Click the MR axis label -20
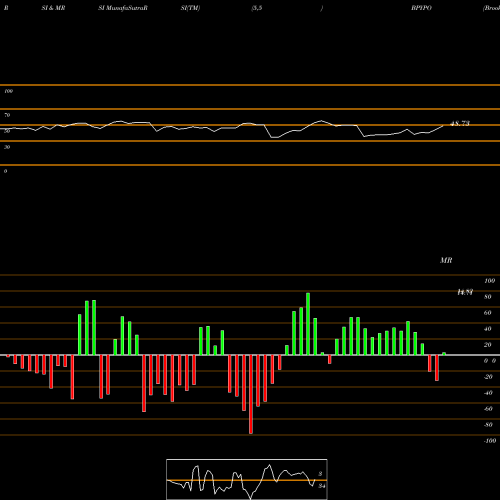Image resolution: width=500 pixels, height=500 pixels. coord(488,377)
